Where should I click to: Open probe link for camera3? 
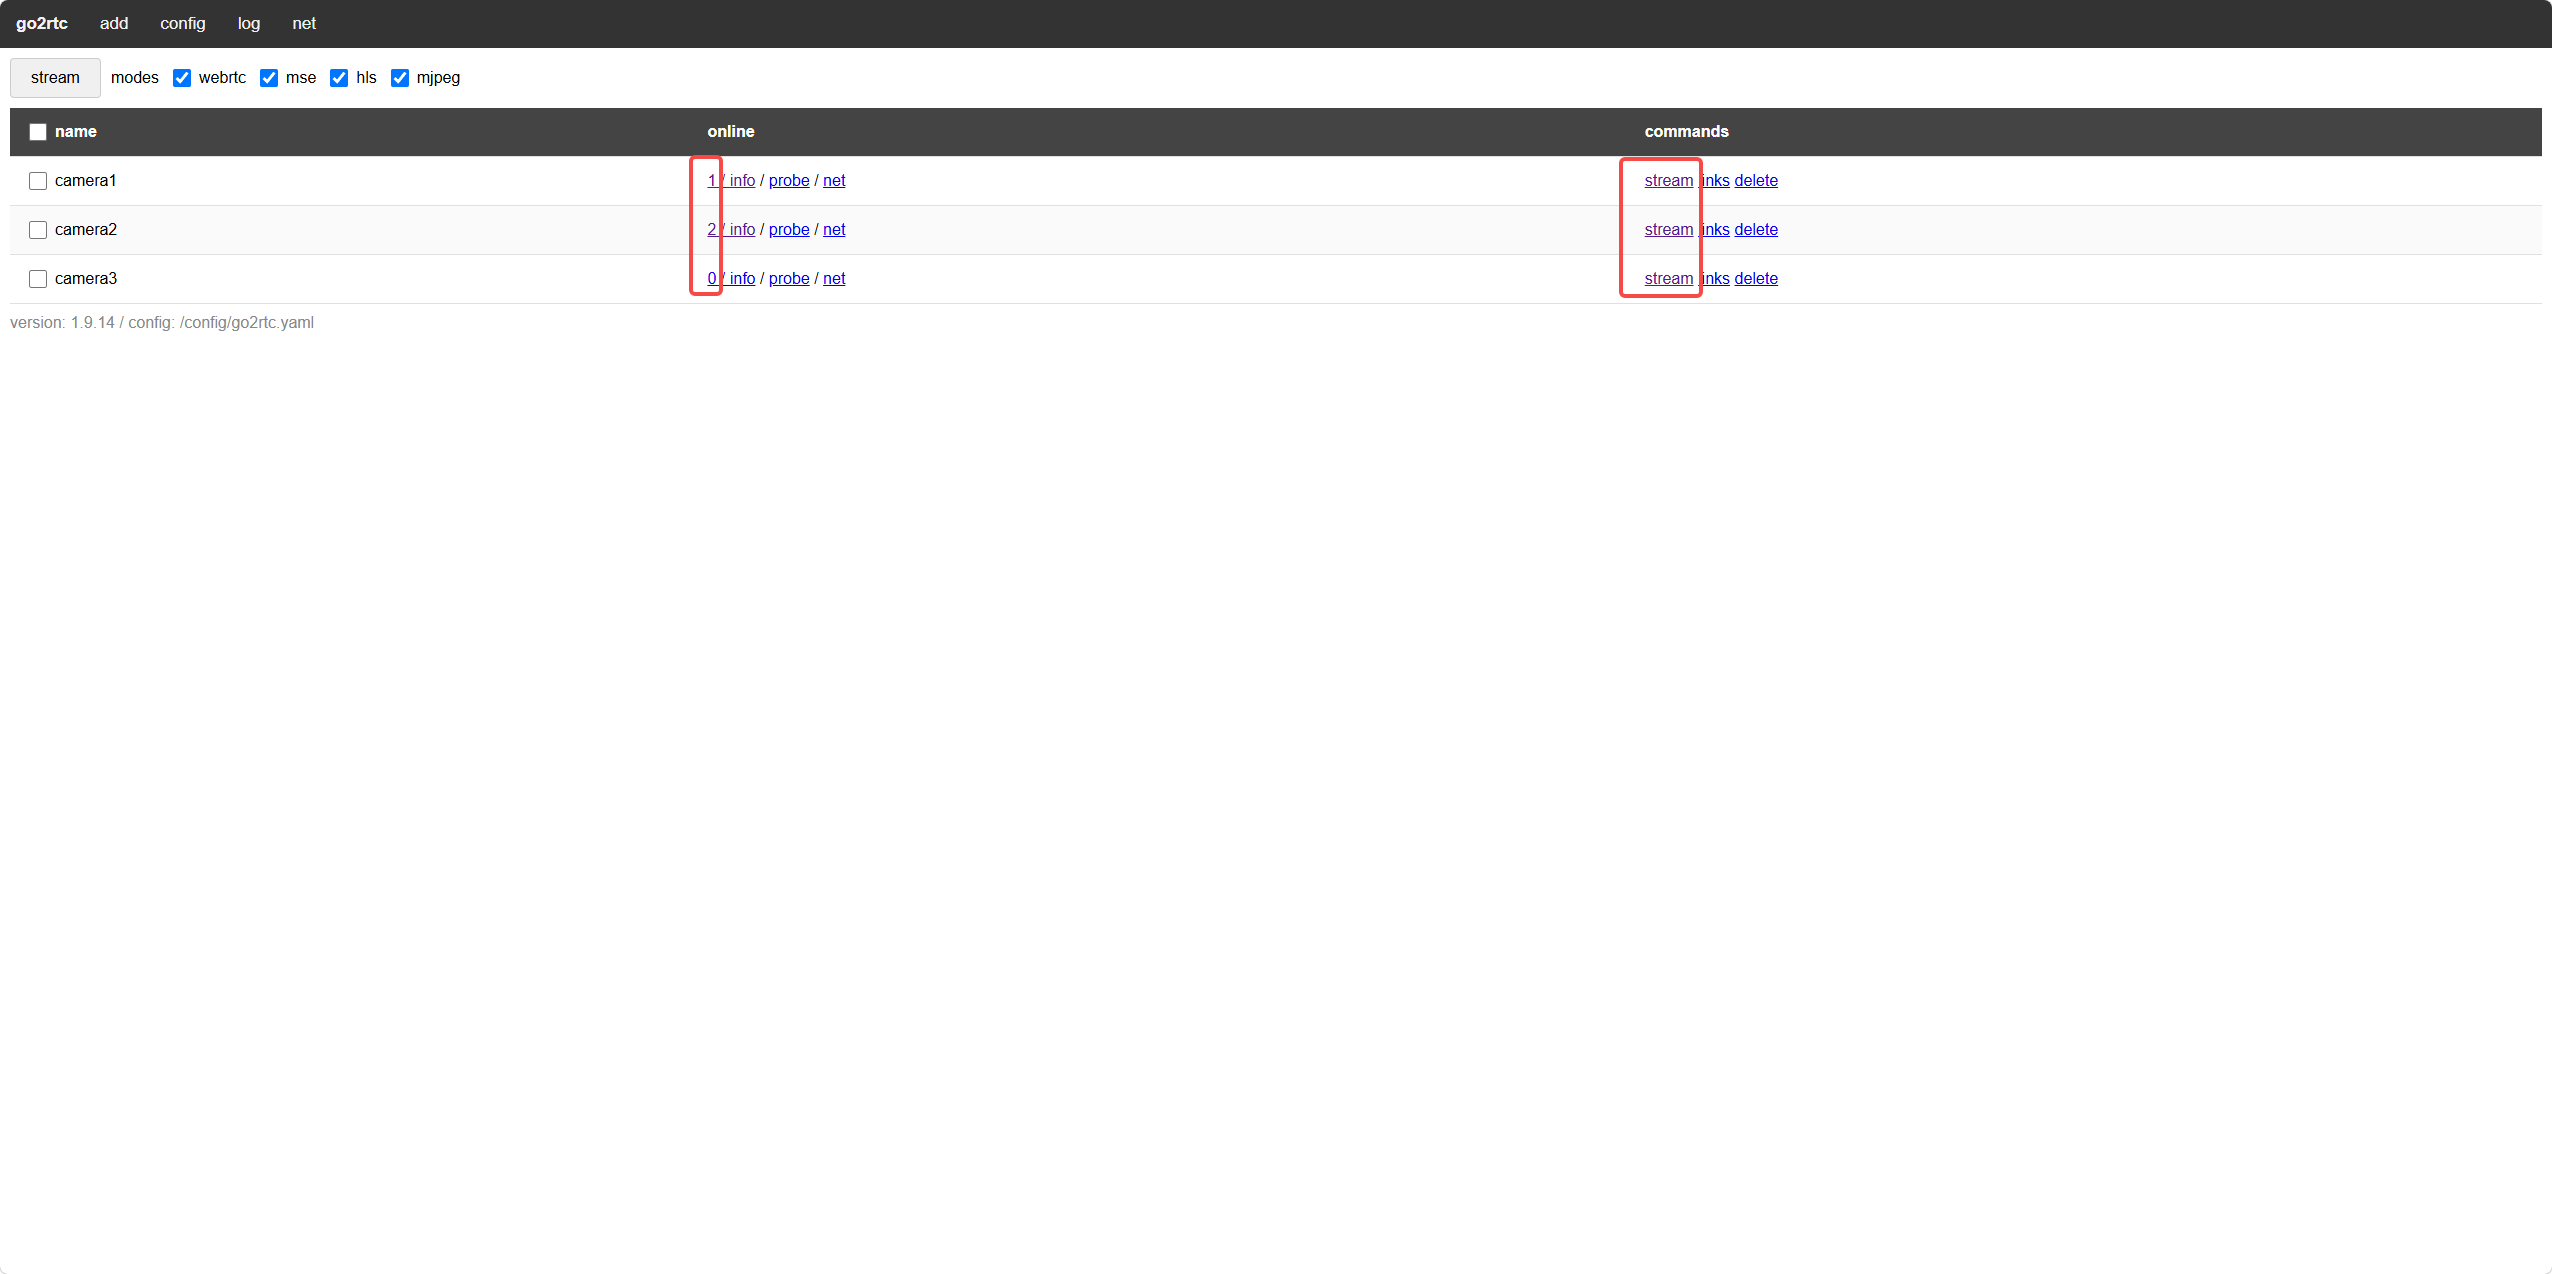pos(789,279)
